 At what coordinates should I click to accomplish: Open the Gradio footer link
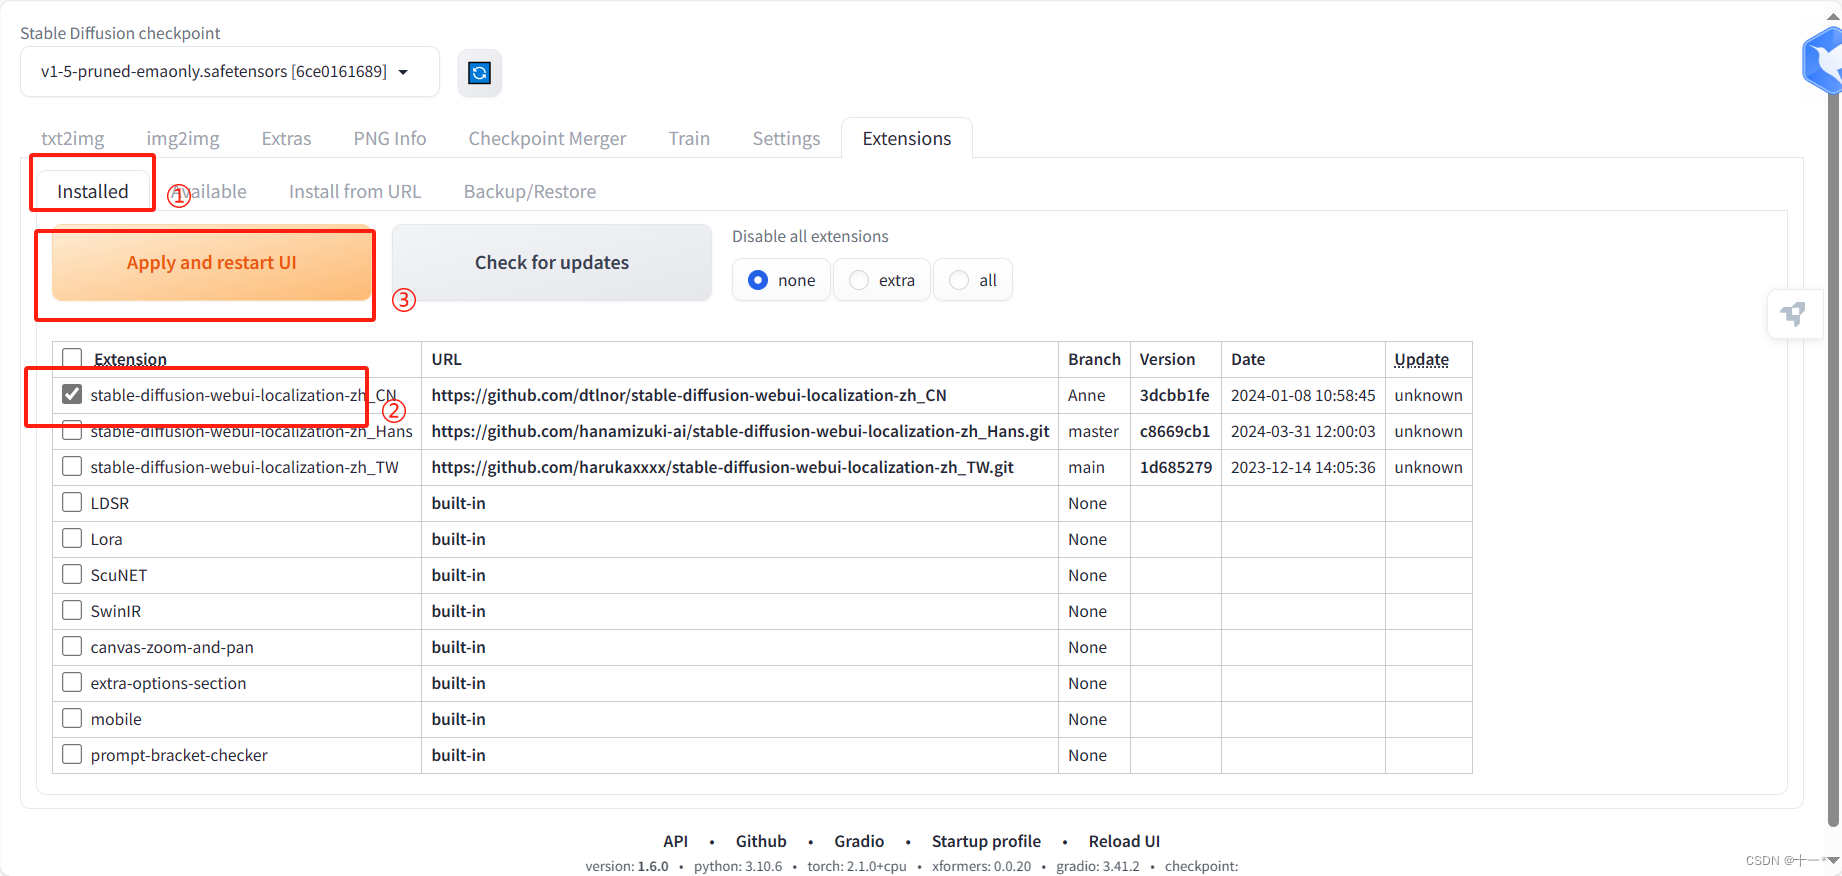pyautogui.click(x=859, y=841)
